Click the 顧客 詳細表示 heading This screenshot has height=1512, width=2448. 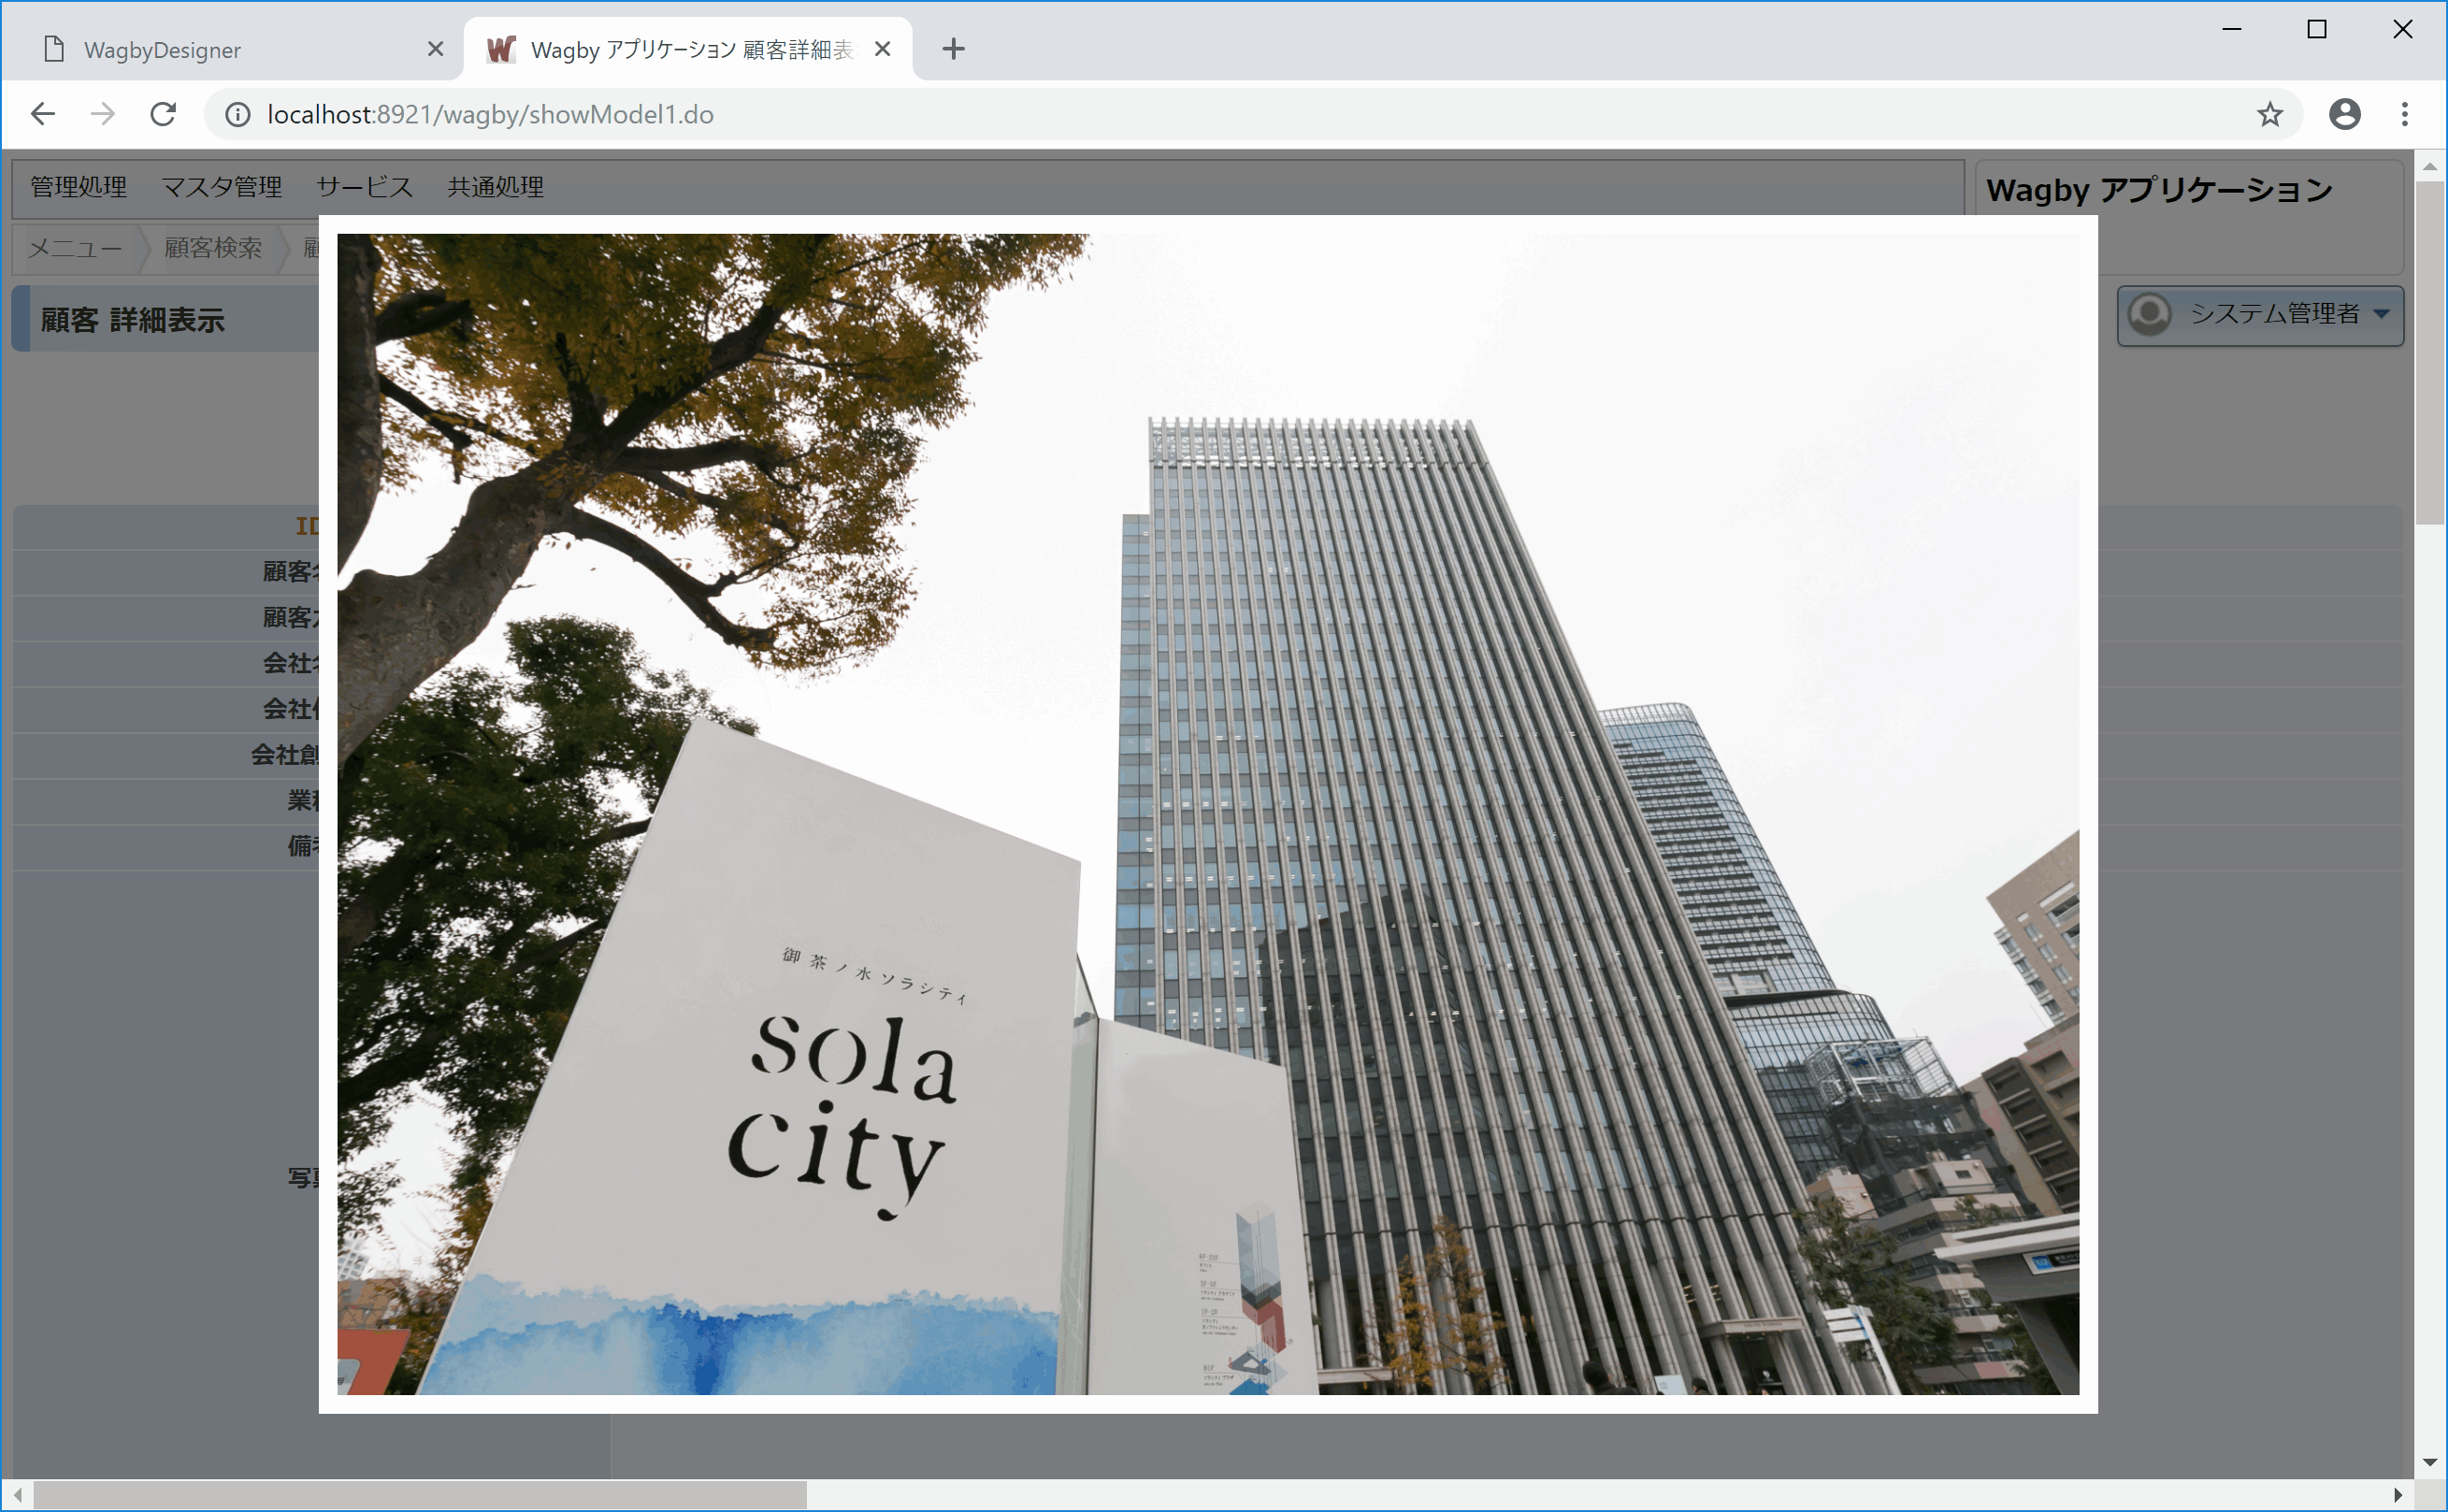(133, 320)
